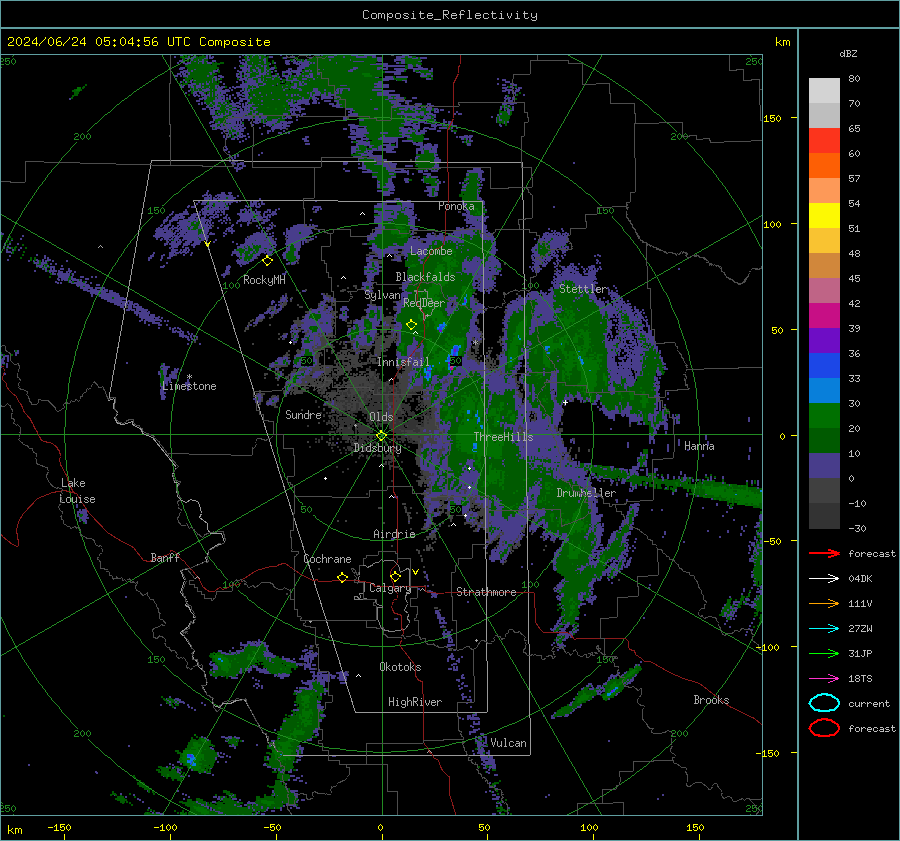Click the magenta 18TS arrow icon
The width and height of the screenshot is (900, 841).
click(824, 679)
